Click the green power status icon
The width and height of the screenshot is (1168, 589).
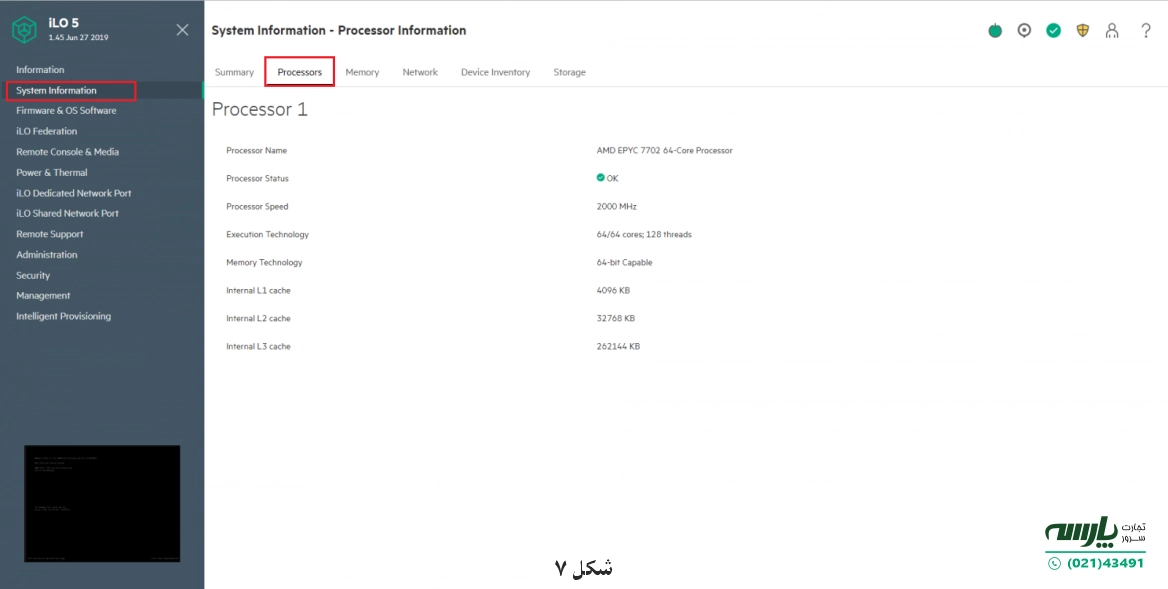coord(995,30)
